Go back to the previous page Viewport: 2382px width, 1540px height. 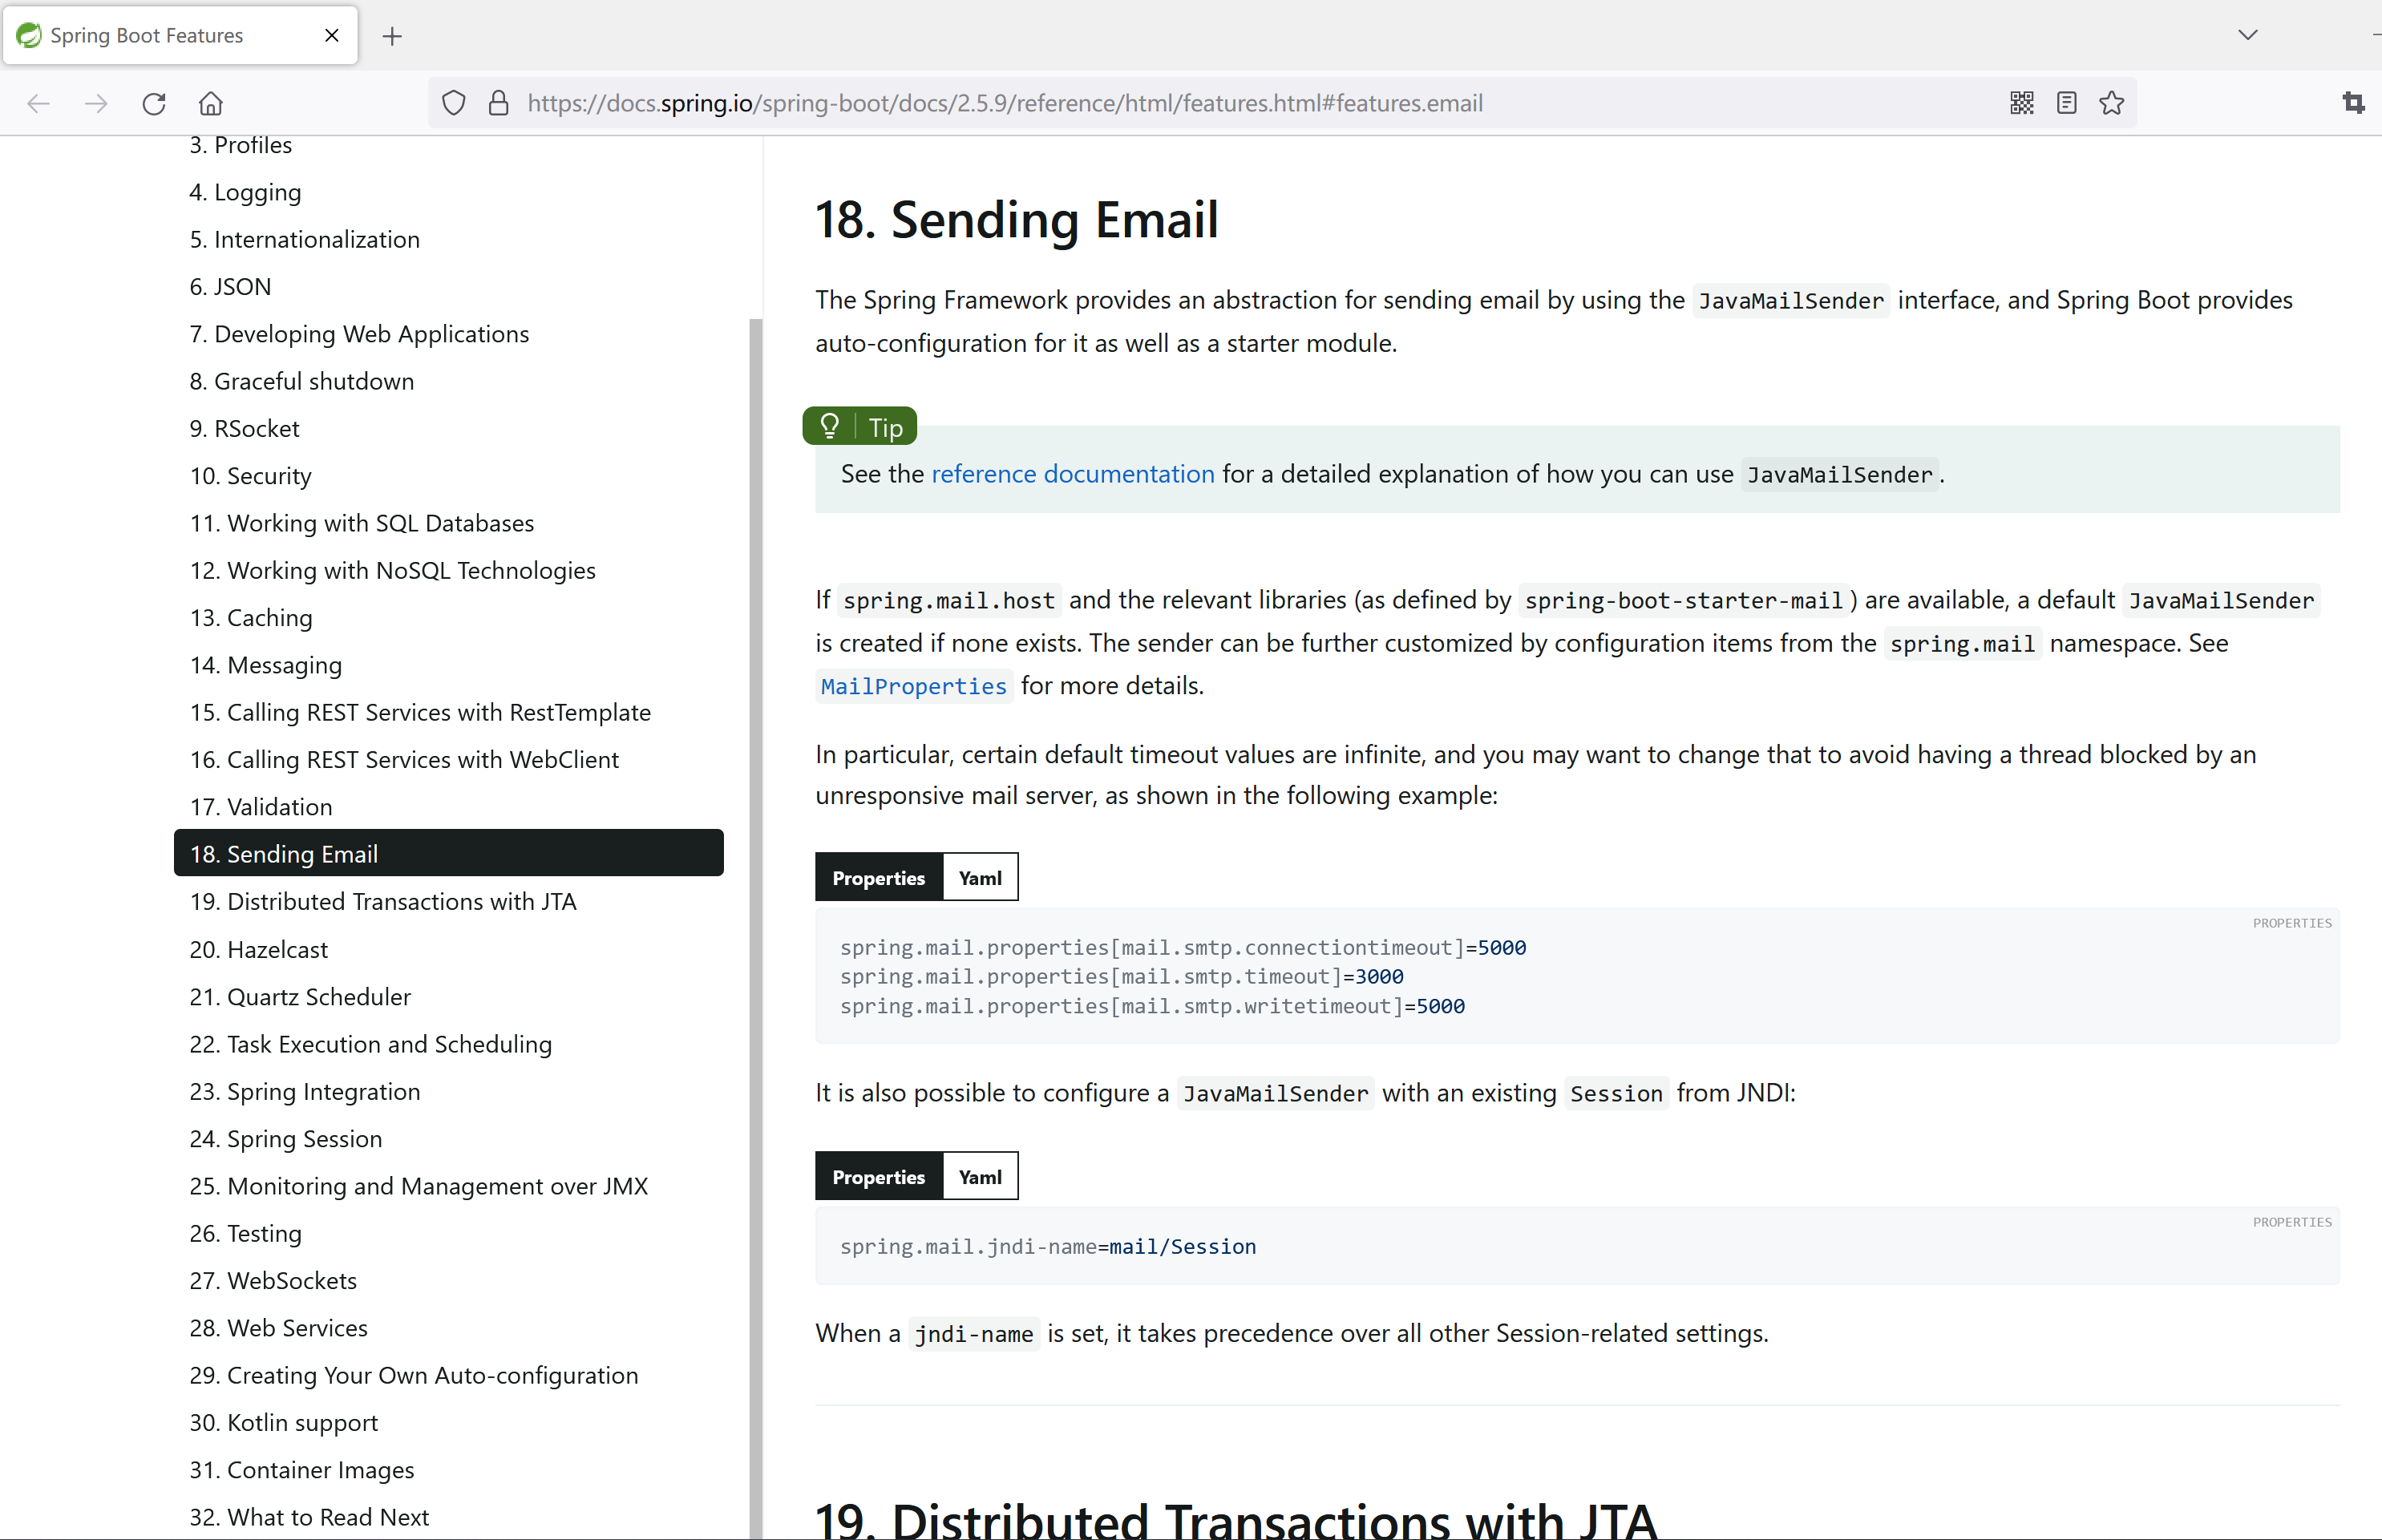tap(38, 103)
